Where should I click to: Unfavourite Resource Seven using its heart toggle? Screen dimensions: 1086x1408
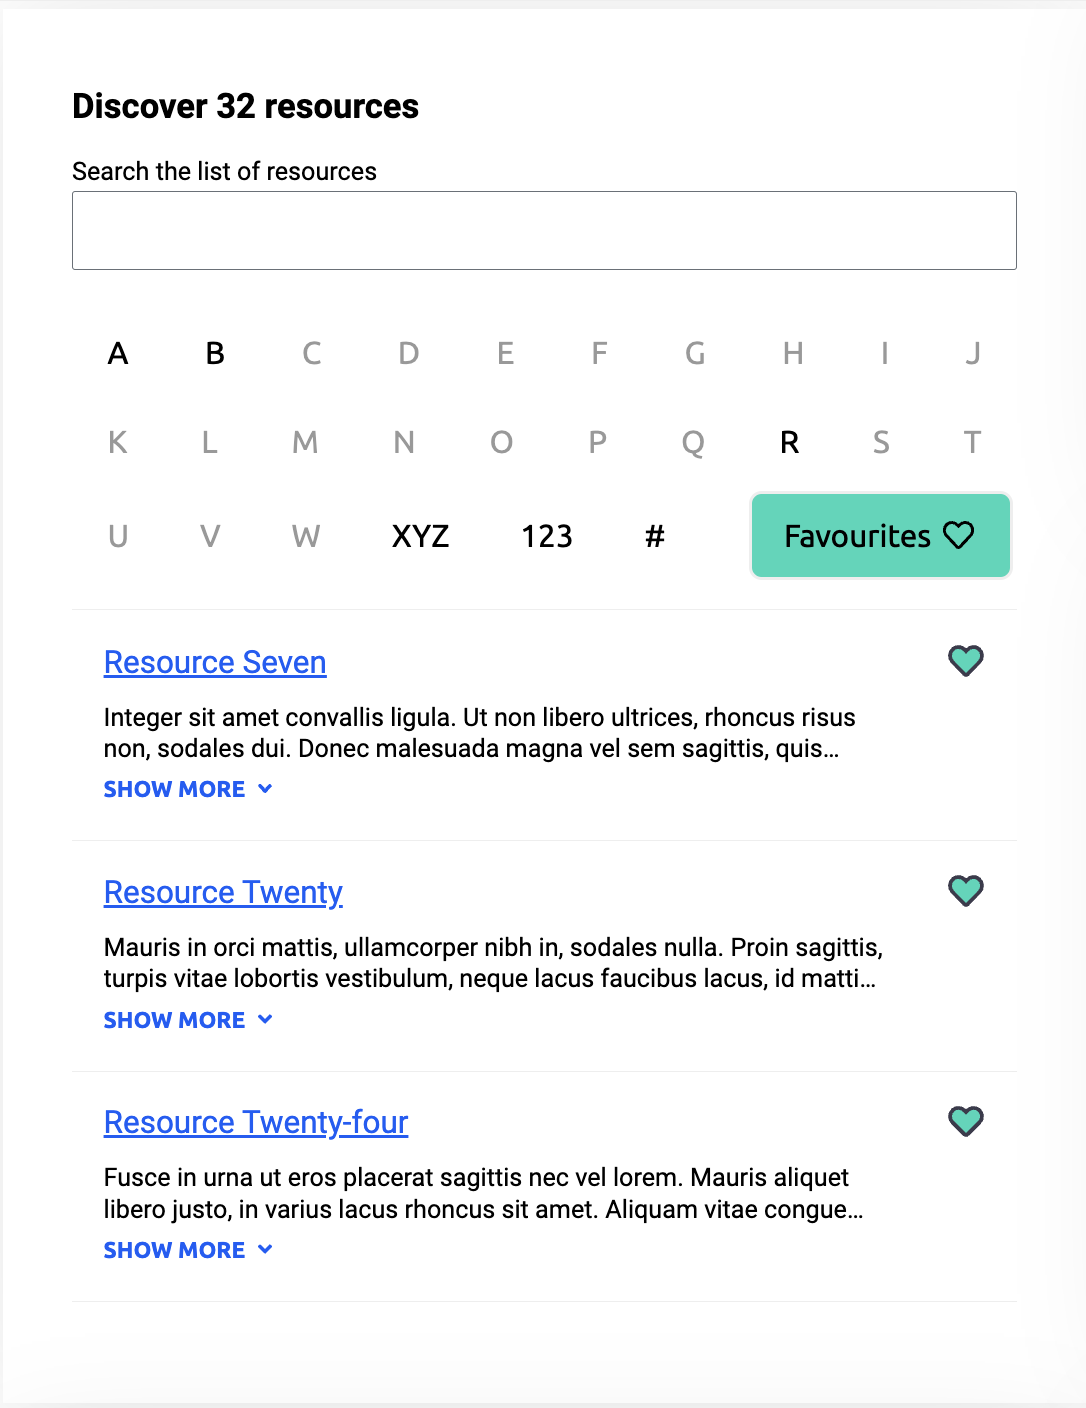pyautogui.click(x=965, y=661)
